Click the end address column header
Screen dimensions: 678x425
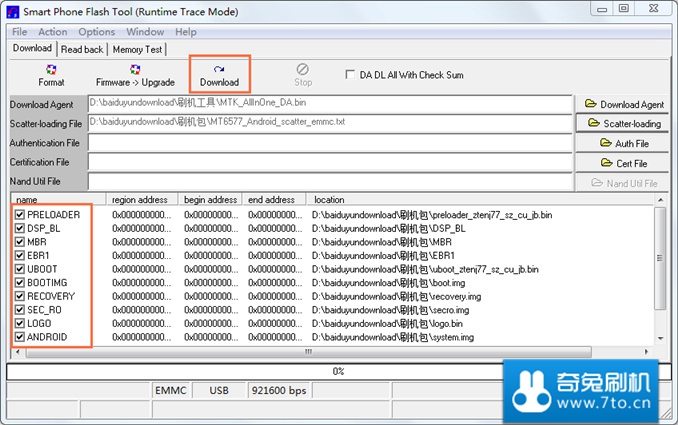coord(274,199)
